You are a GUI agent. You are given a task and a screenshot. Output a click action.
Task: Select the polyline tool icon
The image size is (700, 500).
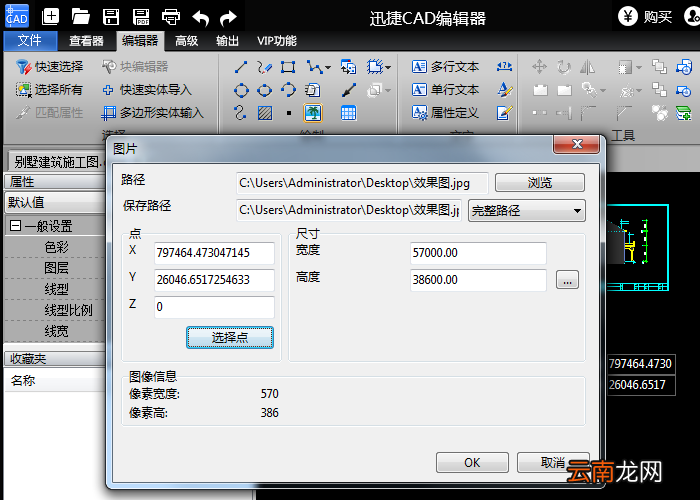[x=264, y=67]
